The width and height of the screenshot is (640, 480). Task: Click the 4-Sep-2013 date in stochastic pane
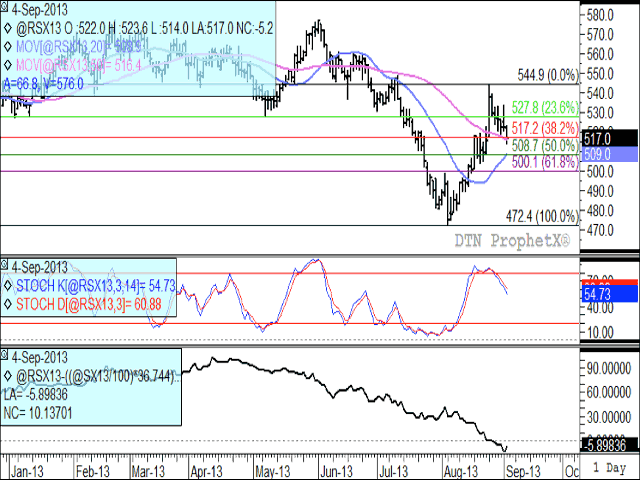coord(40,268)
